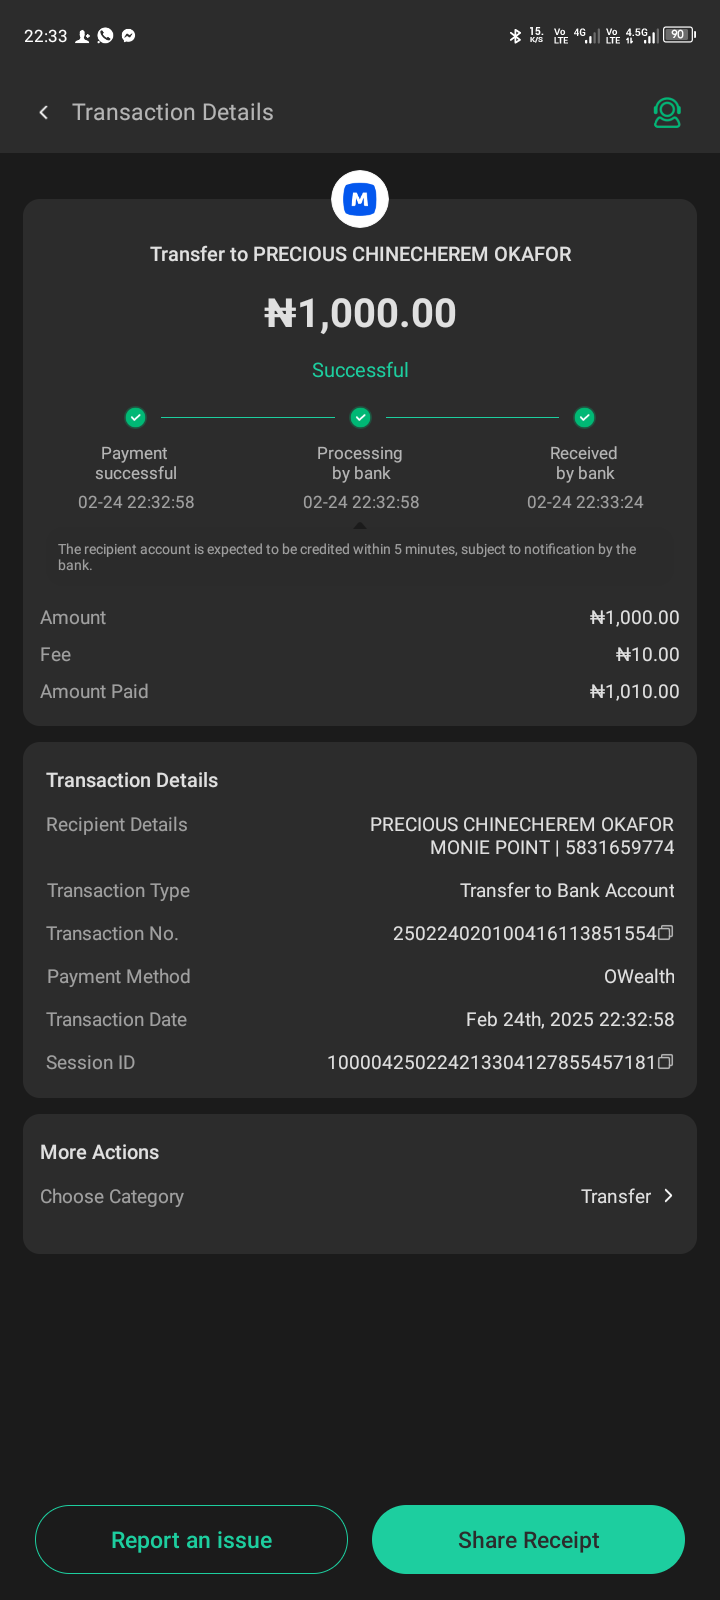
Task: Tap the battery indicator in status bar
Action: point(679,35)
